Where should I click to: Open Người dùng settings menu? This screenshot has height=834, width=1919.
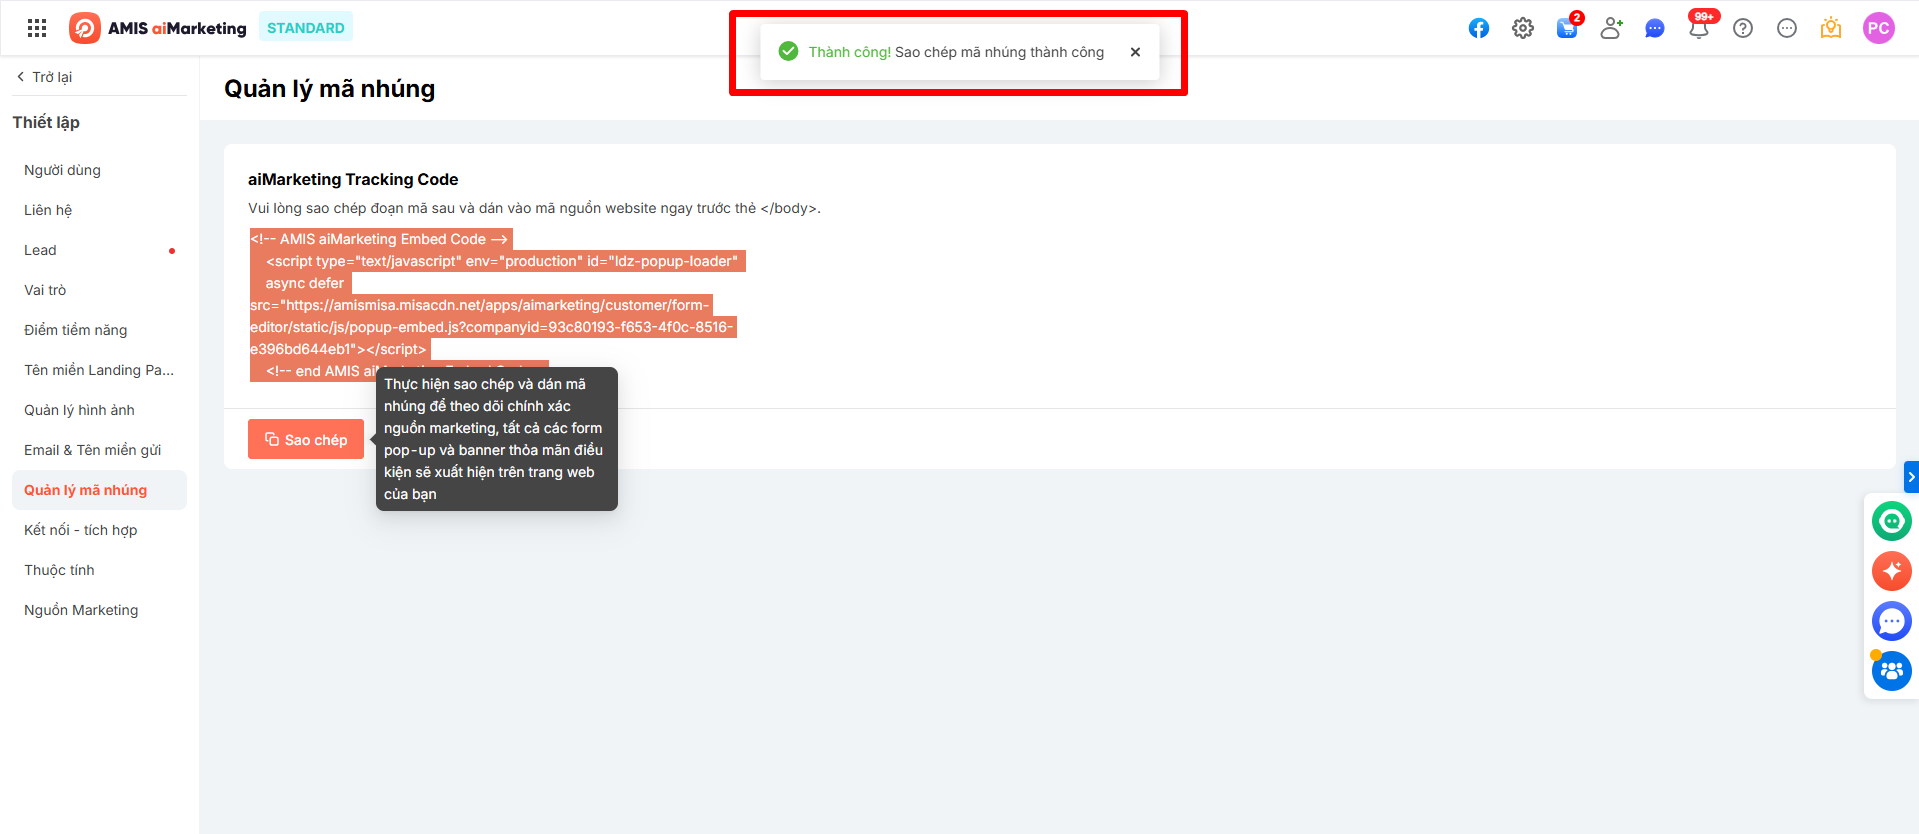[x=62, y=170]
